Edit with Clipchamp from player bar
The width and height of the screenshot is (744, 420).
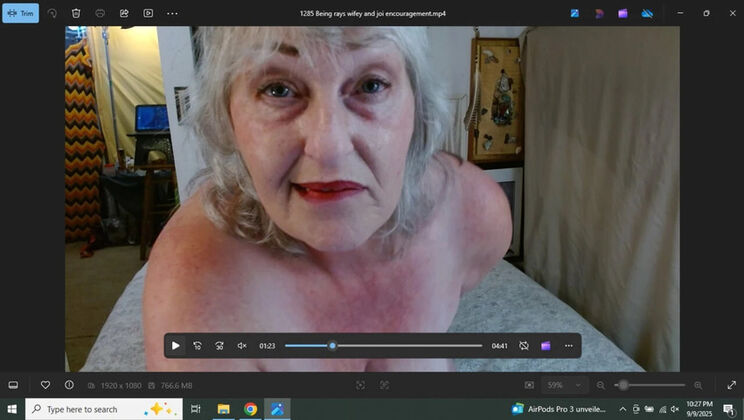546,345
